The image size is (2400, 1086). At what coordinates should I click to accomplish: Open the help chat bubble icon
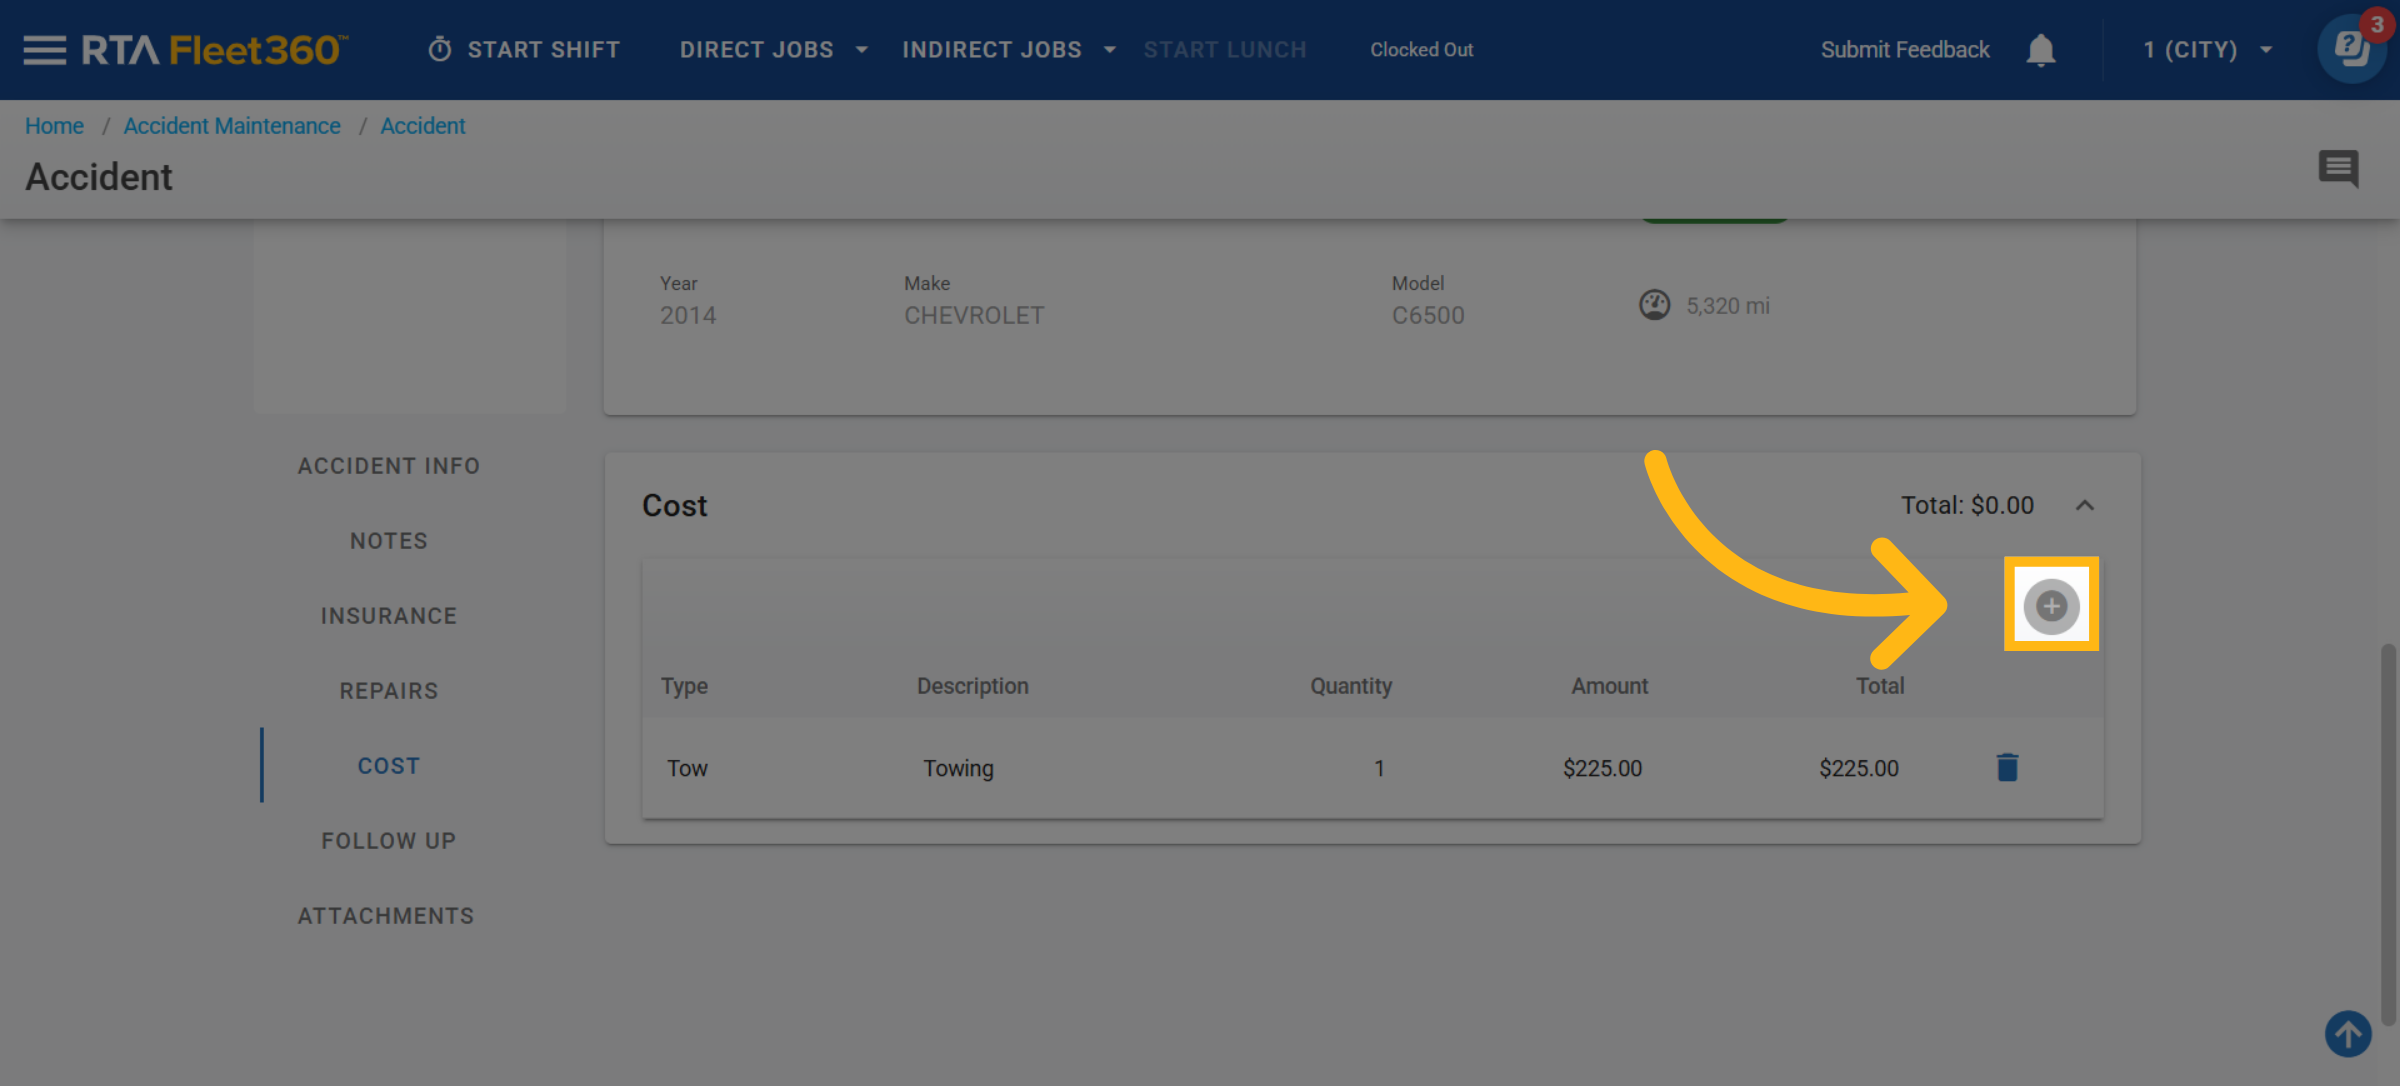(2351, 49)
